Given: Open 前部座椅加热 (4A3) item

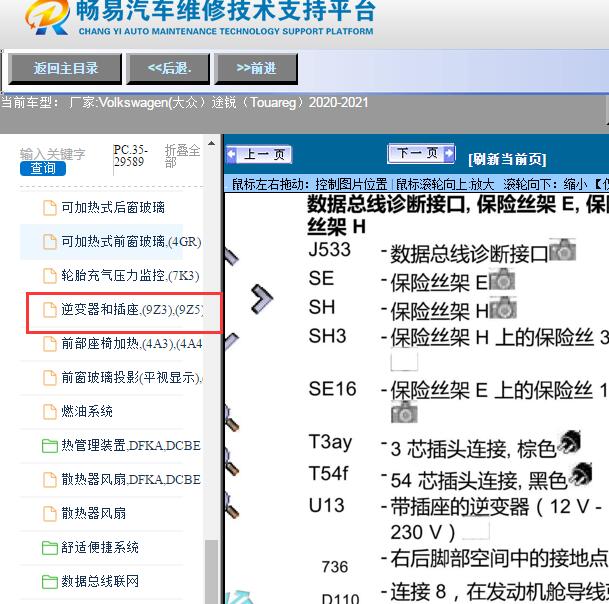Looking at the screenshot, I should 132,344.
